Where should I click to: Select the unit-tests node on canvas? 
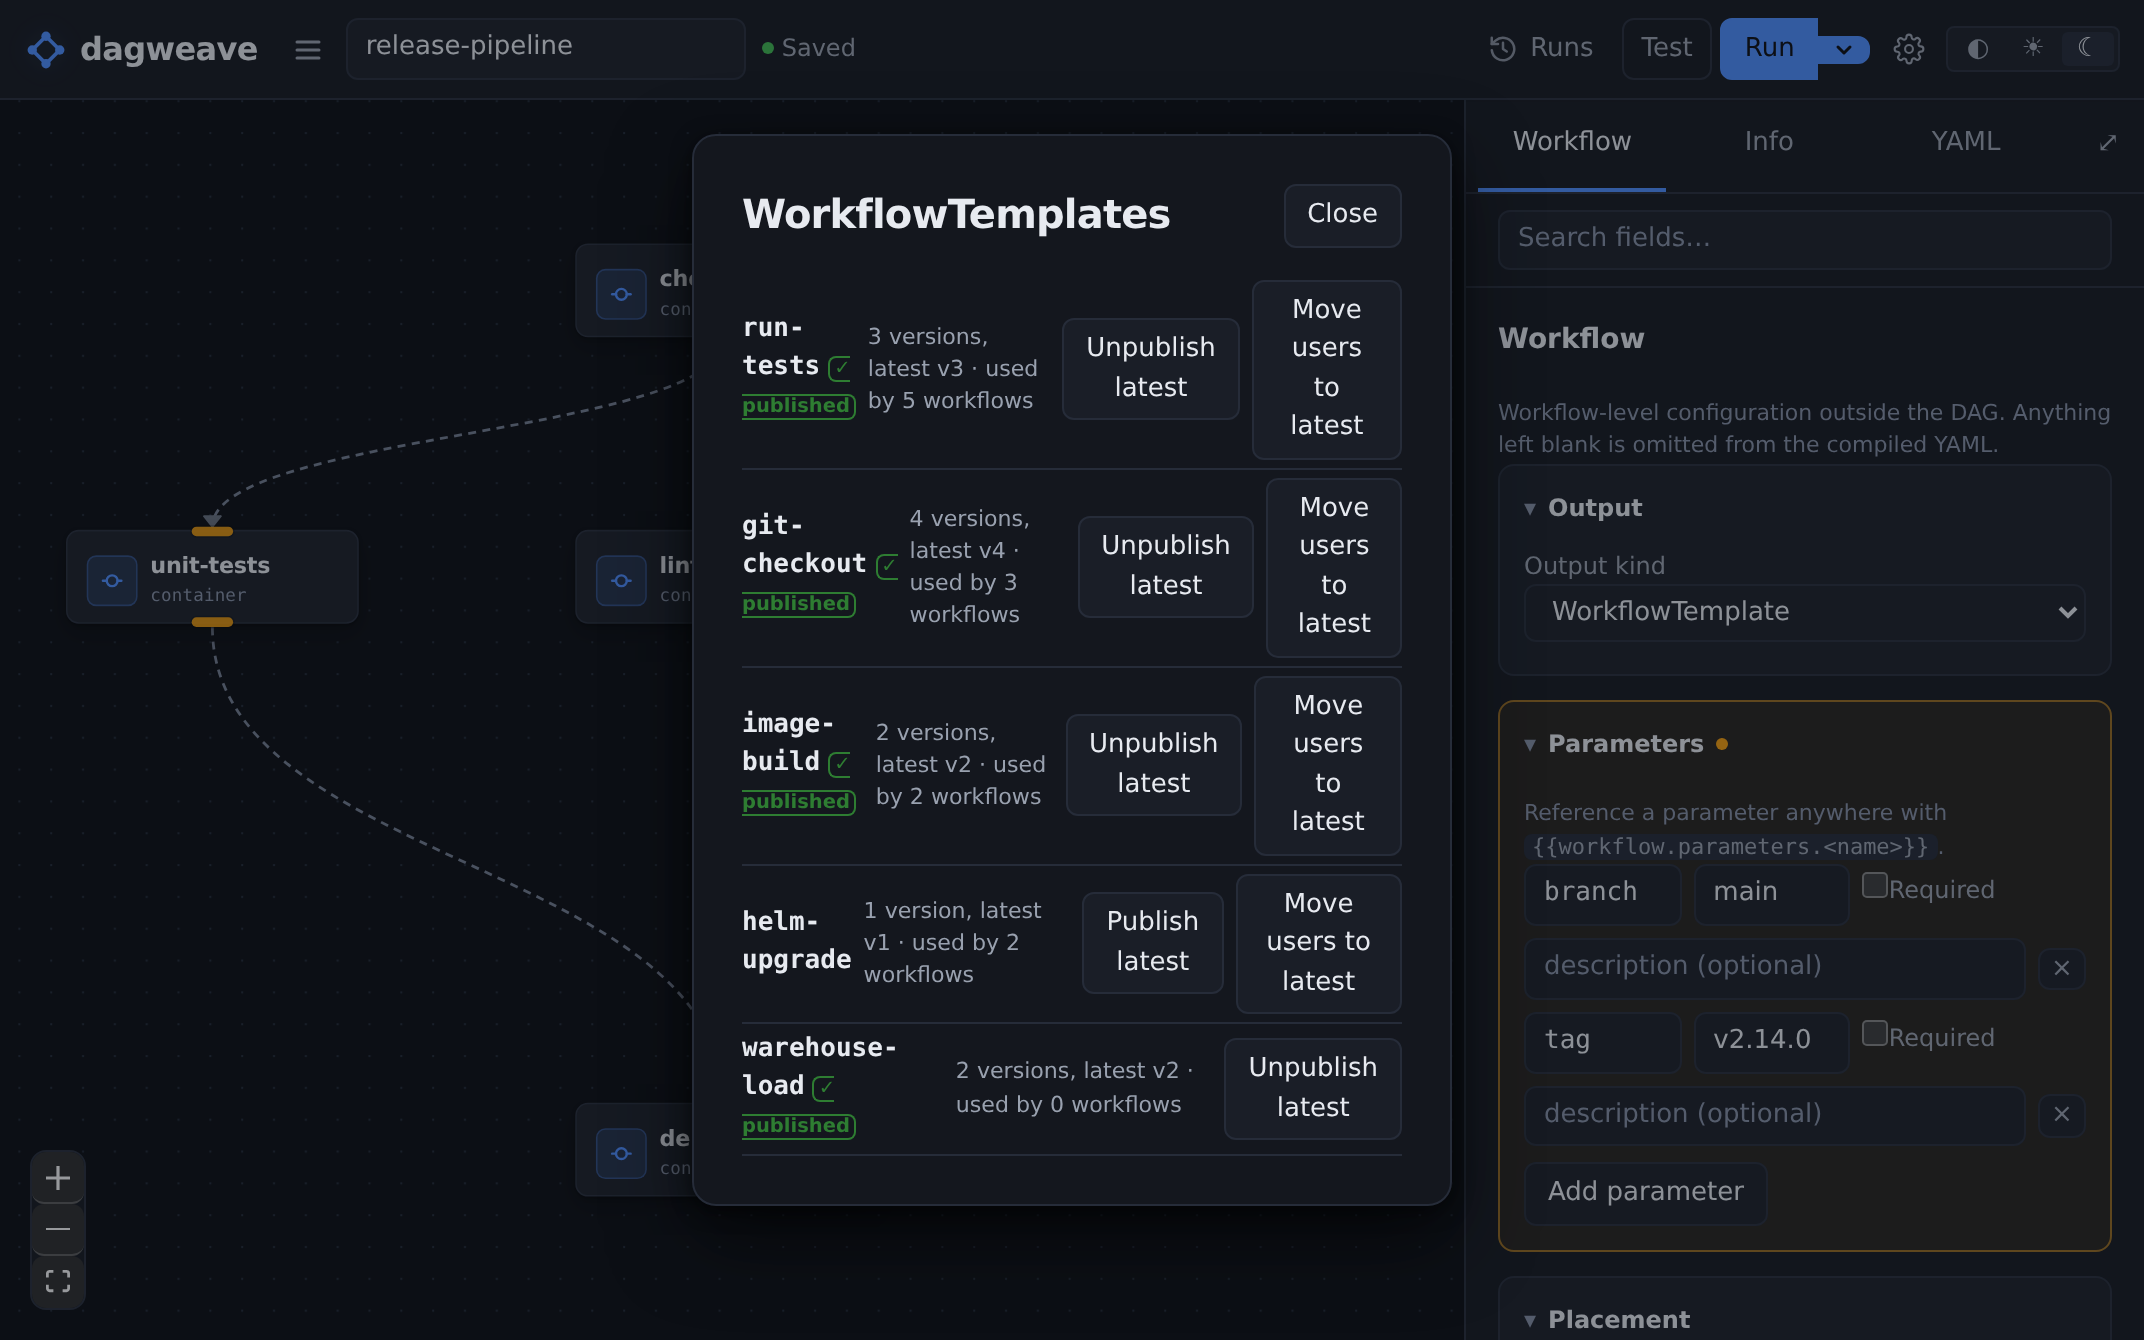tap(212, 578)
